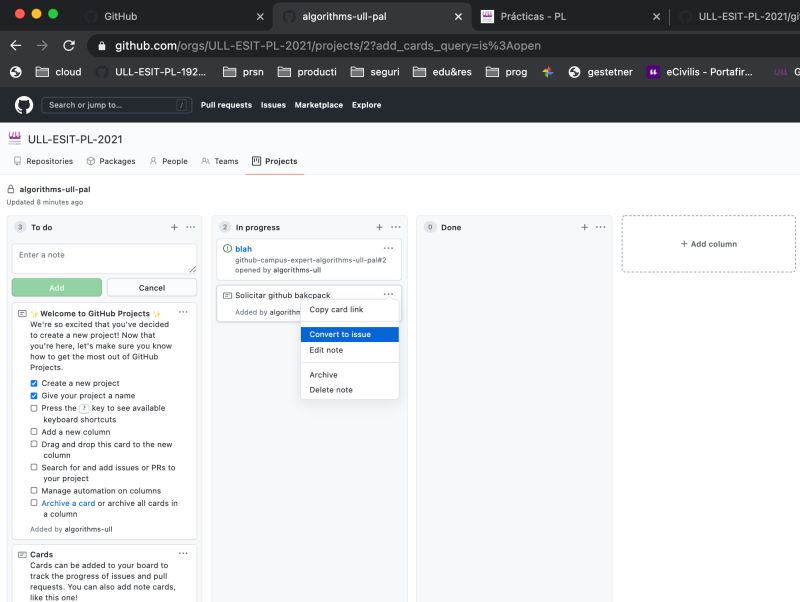Open the Welcome card options menu
Image resolution: width=800 pixels, height=602 pixels.
[x=183, y=311]
